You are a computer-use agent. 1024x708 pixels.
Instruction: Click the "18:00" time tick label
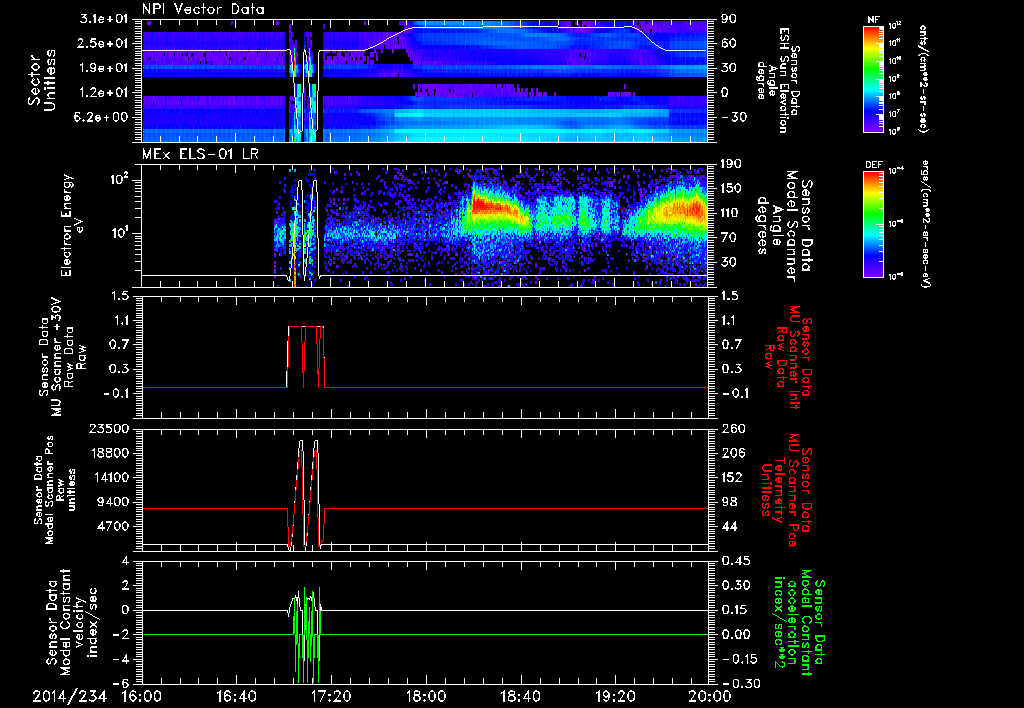tap(426, 697)
